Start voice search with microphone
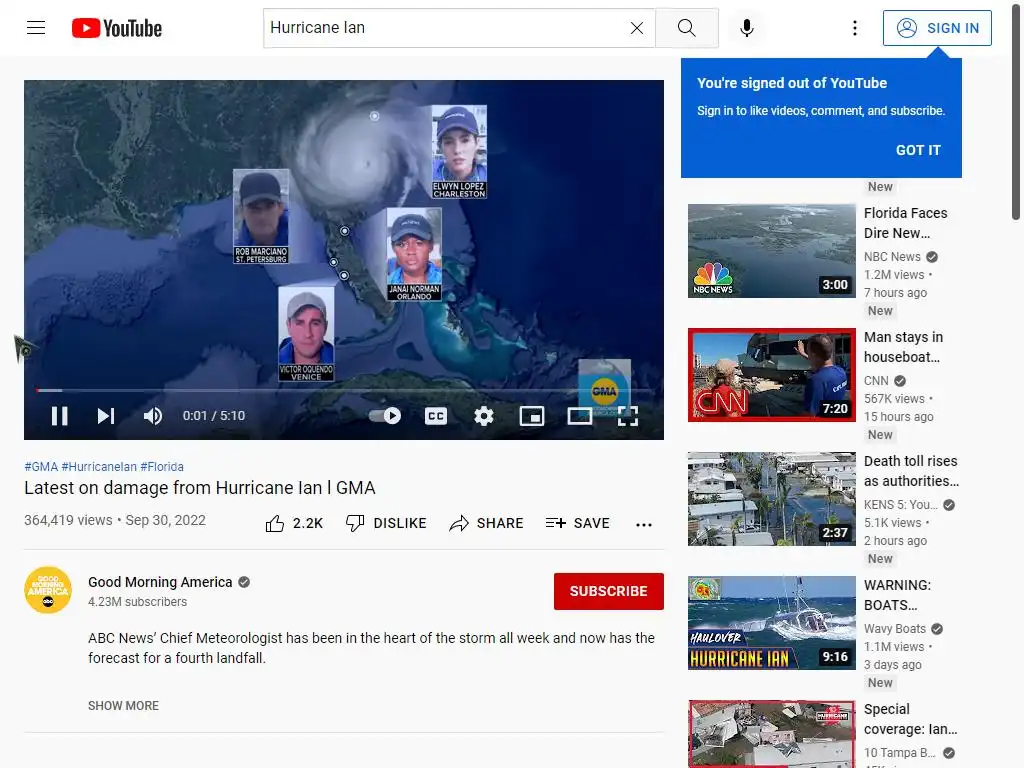The image size is (1024, 768). [x=746, y=28]
